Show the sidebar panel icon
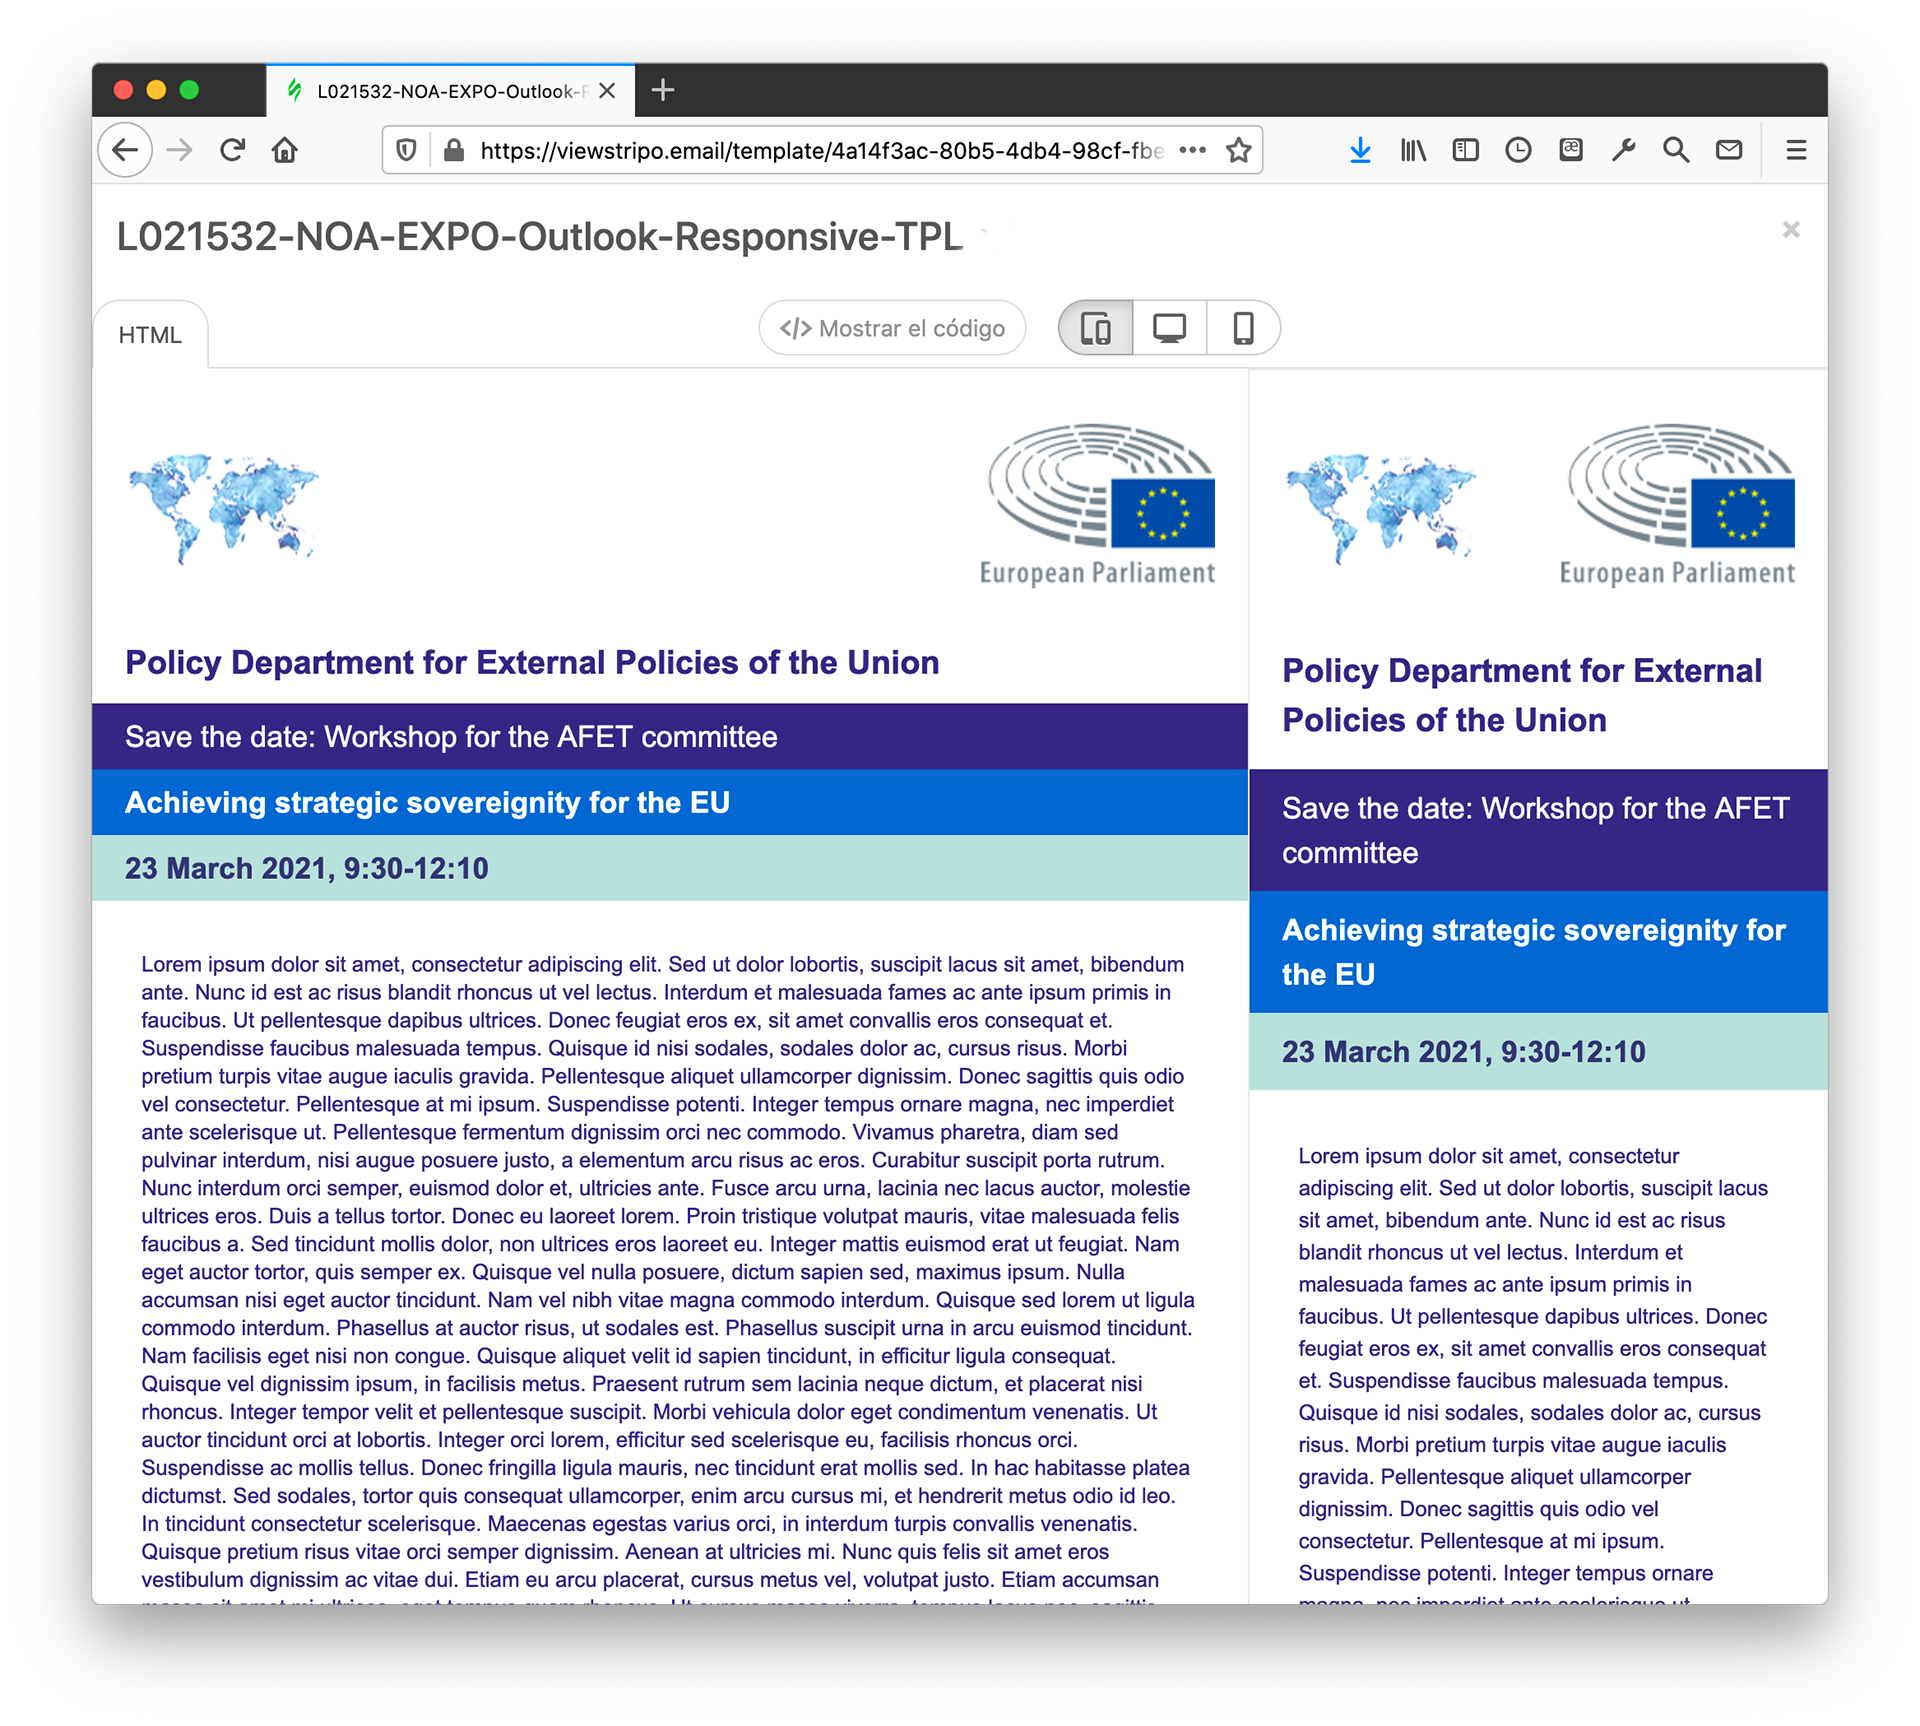Image resolution: width=1920 pixels, height=1726 pixels. click(1465, 150)
